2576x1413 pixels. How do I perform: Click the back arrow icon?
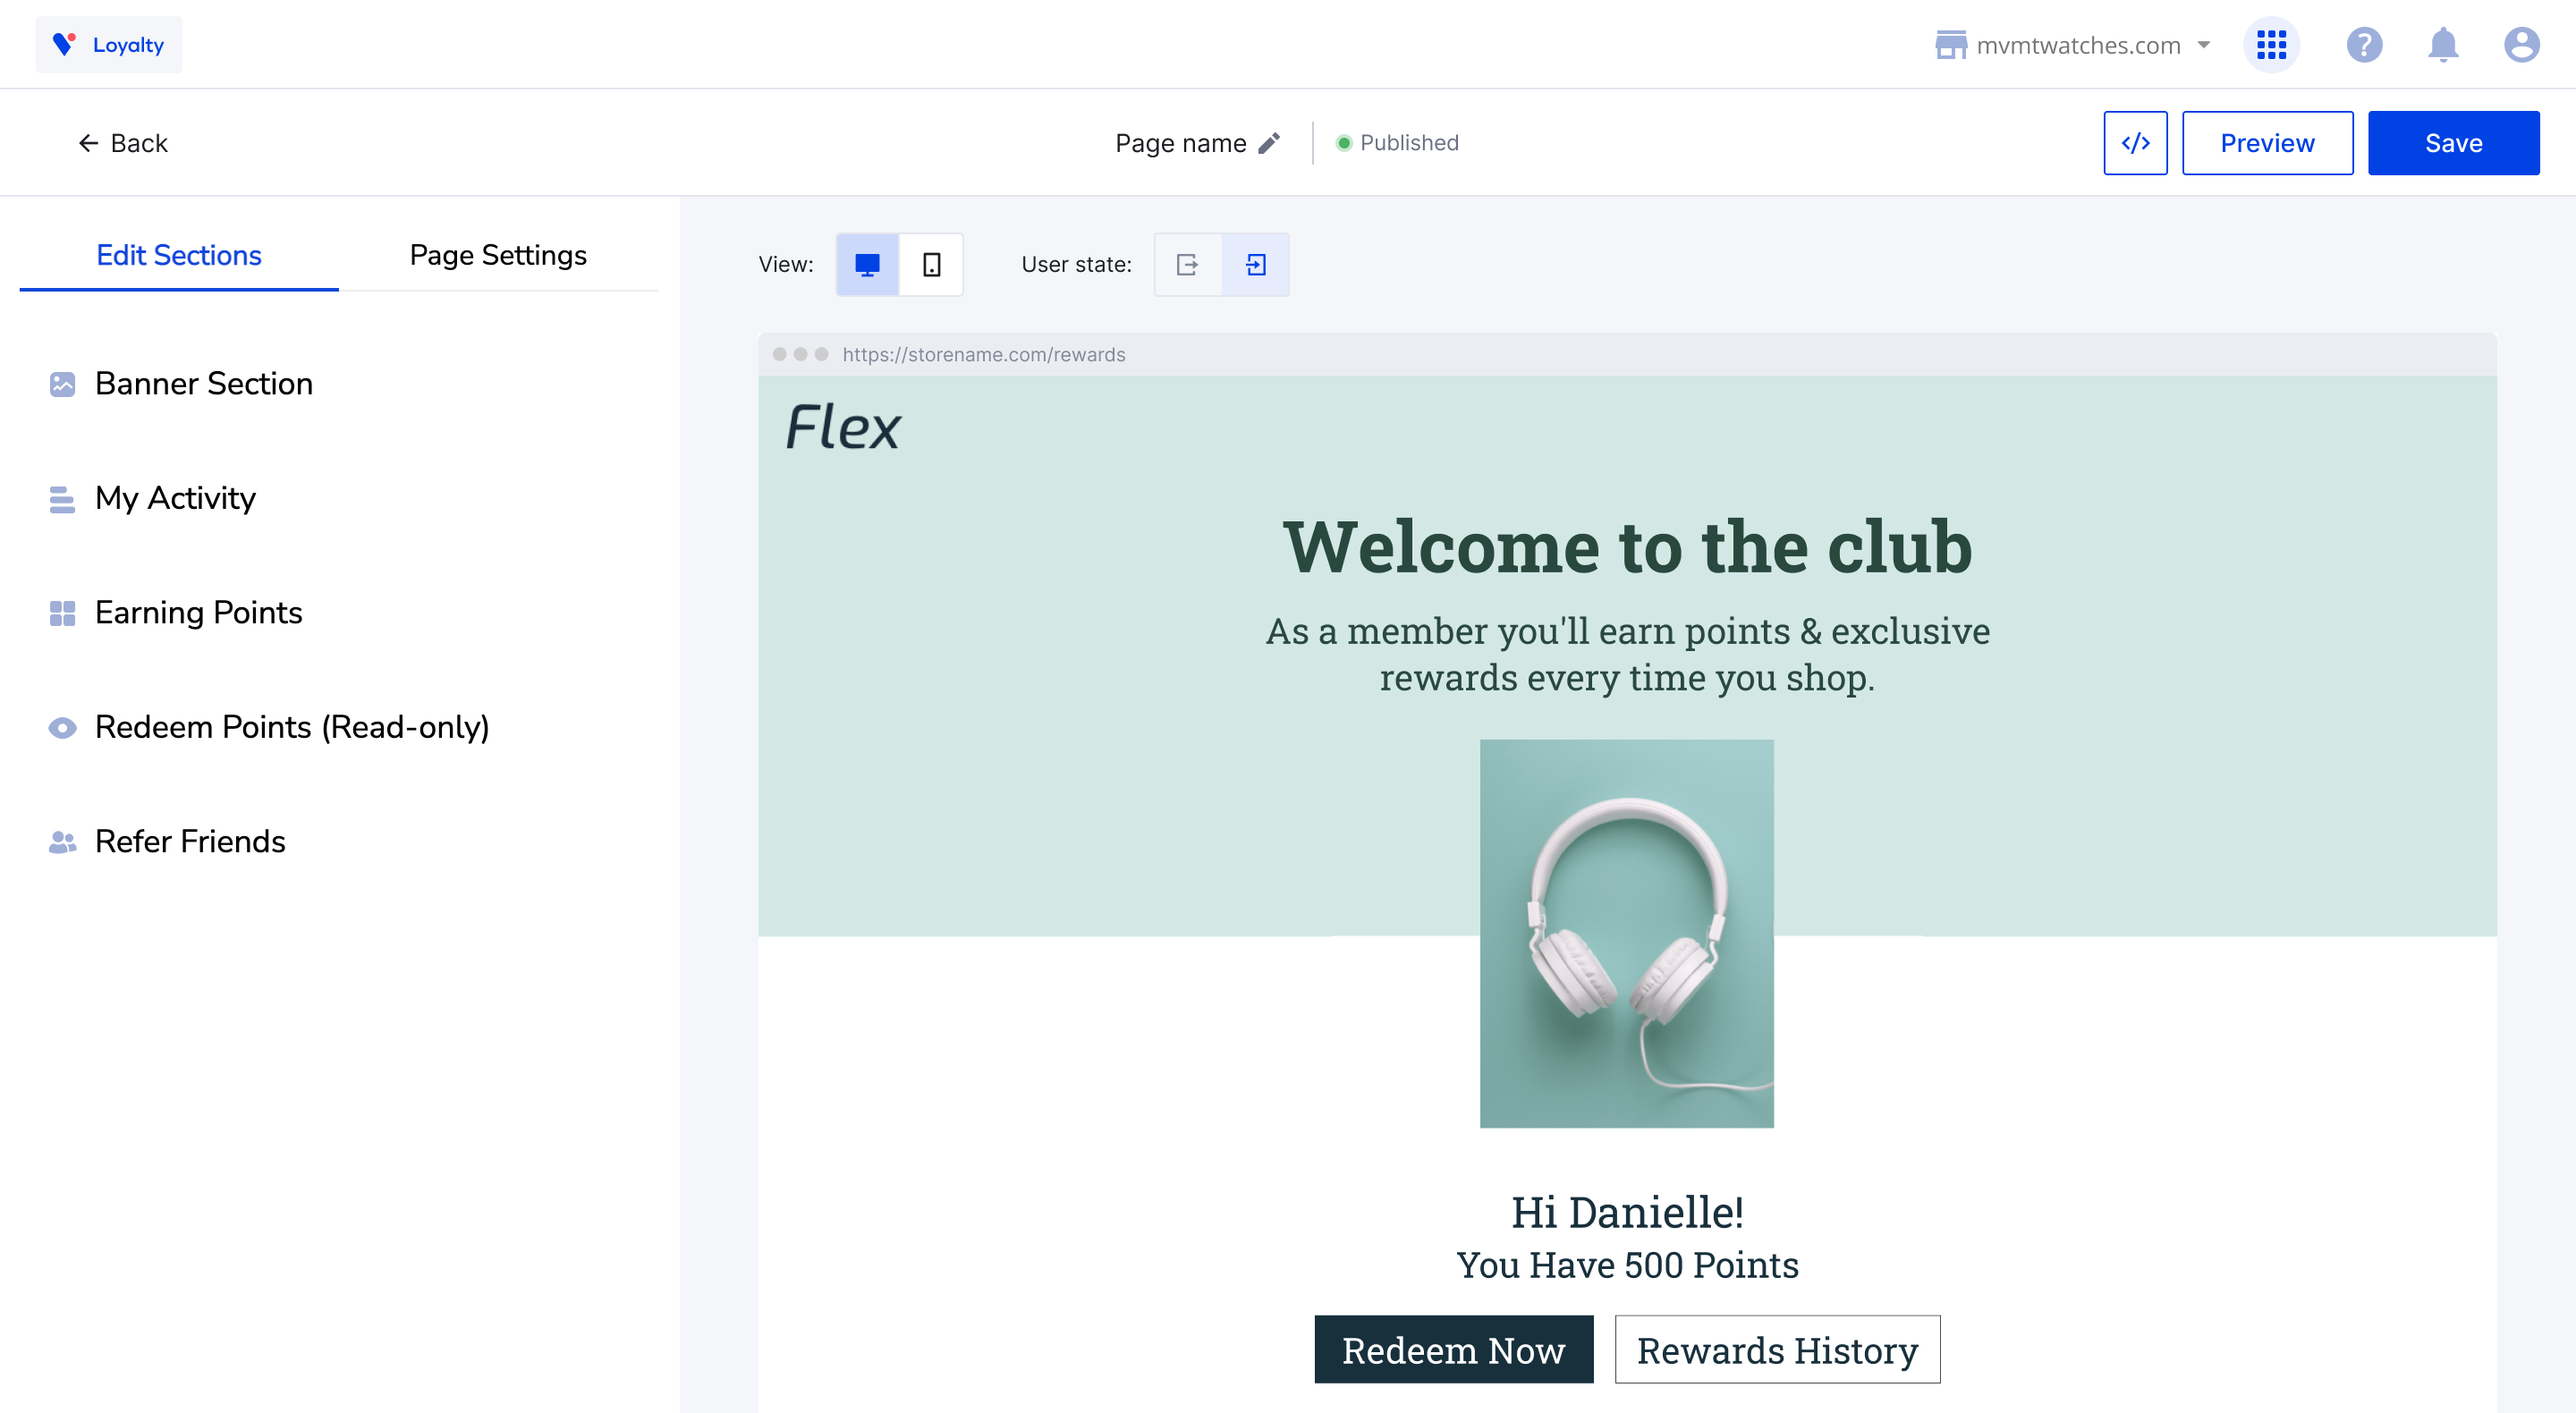[88, 143]
